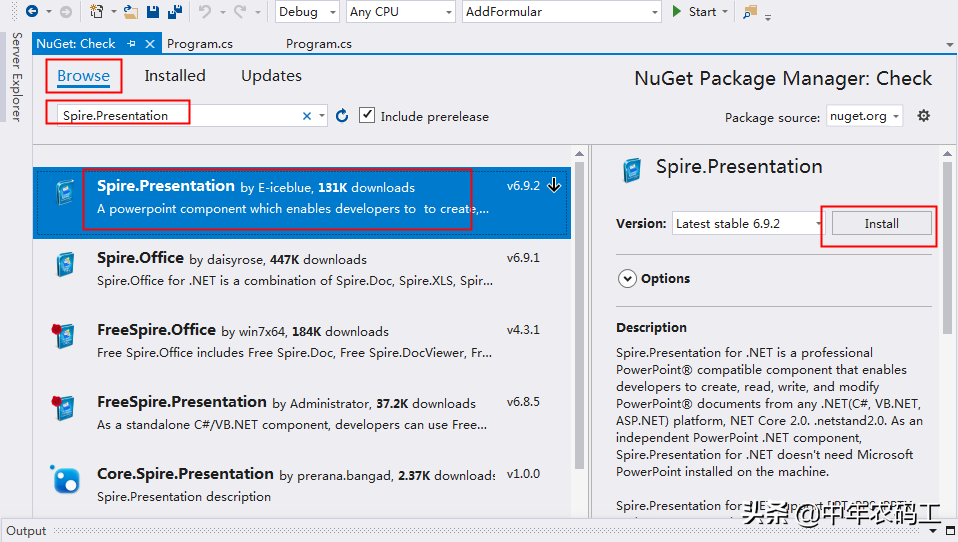Screen dimensions: 958x542
Task: Select the Spire.Office package row
Action: 302,274
